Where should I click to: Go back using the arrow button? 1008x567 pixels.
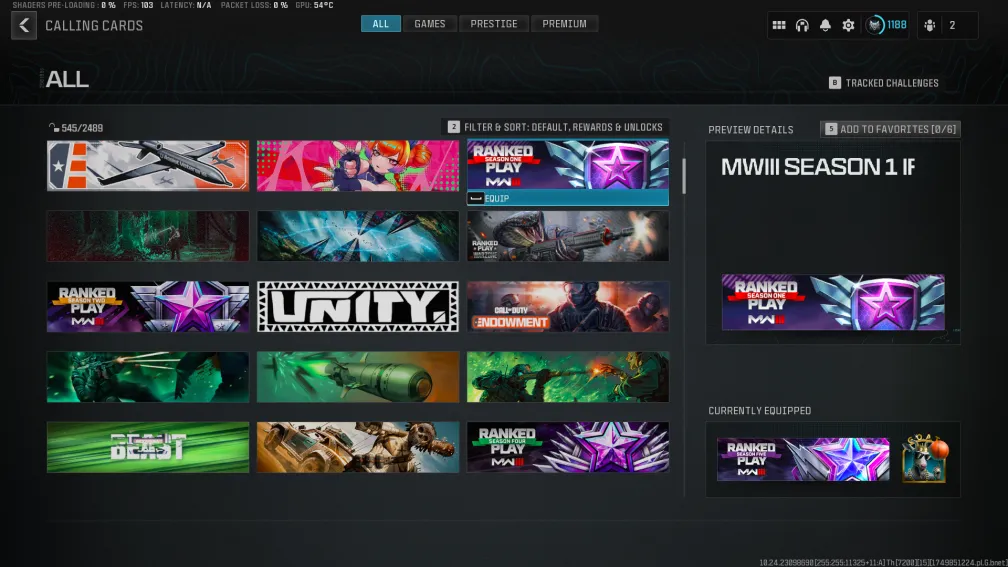(x=24, y=26)
